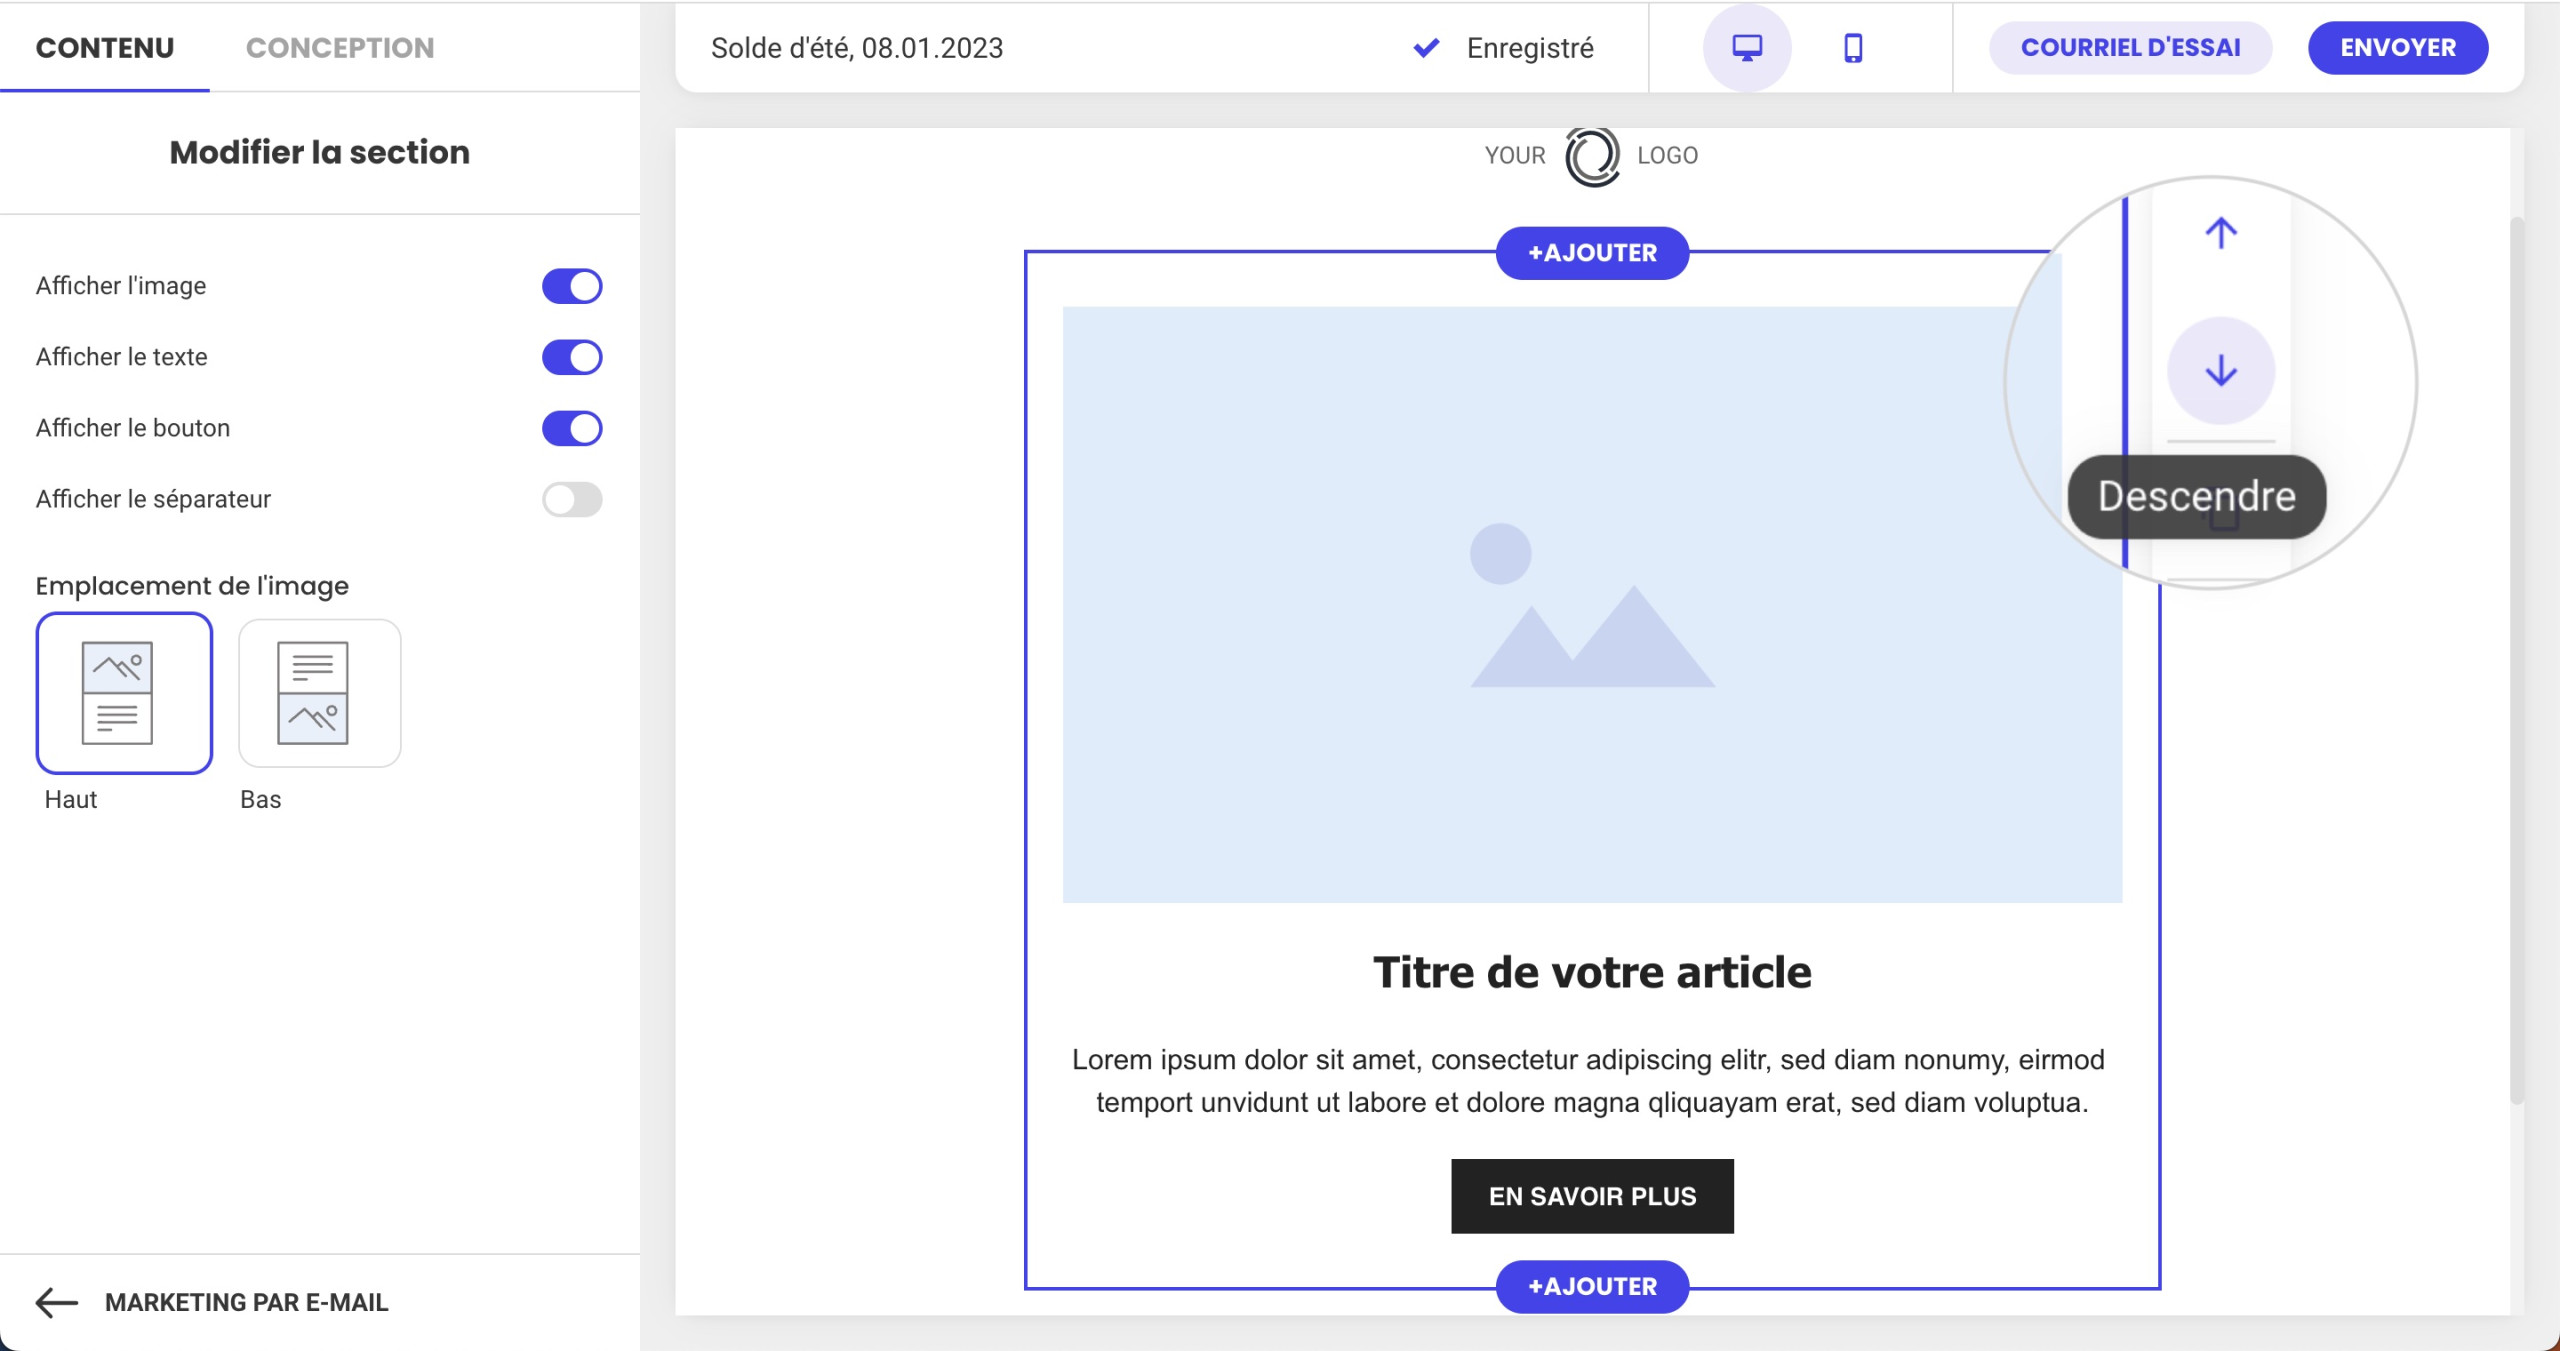
Task: Click the bottom +AJOUTER button
Action: click(1592, 1286)
